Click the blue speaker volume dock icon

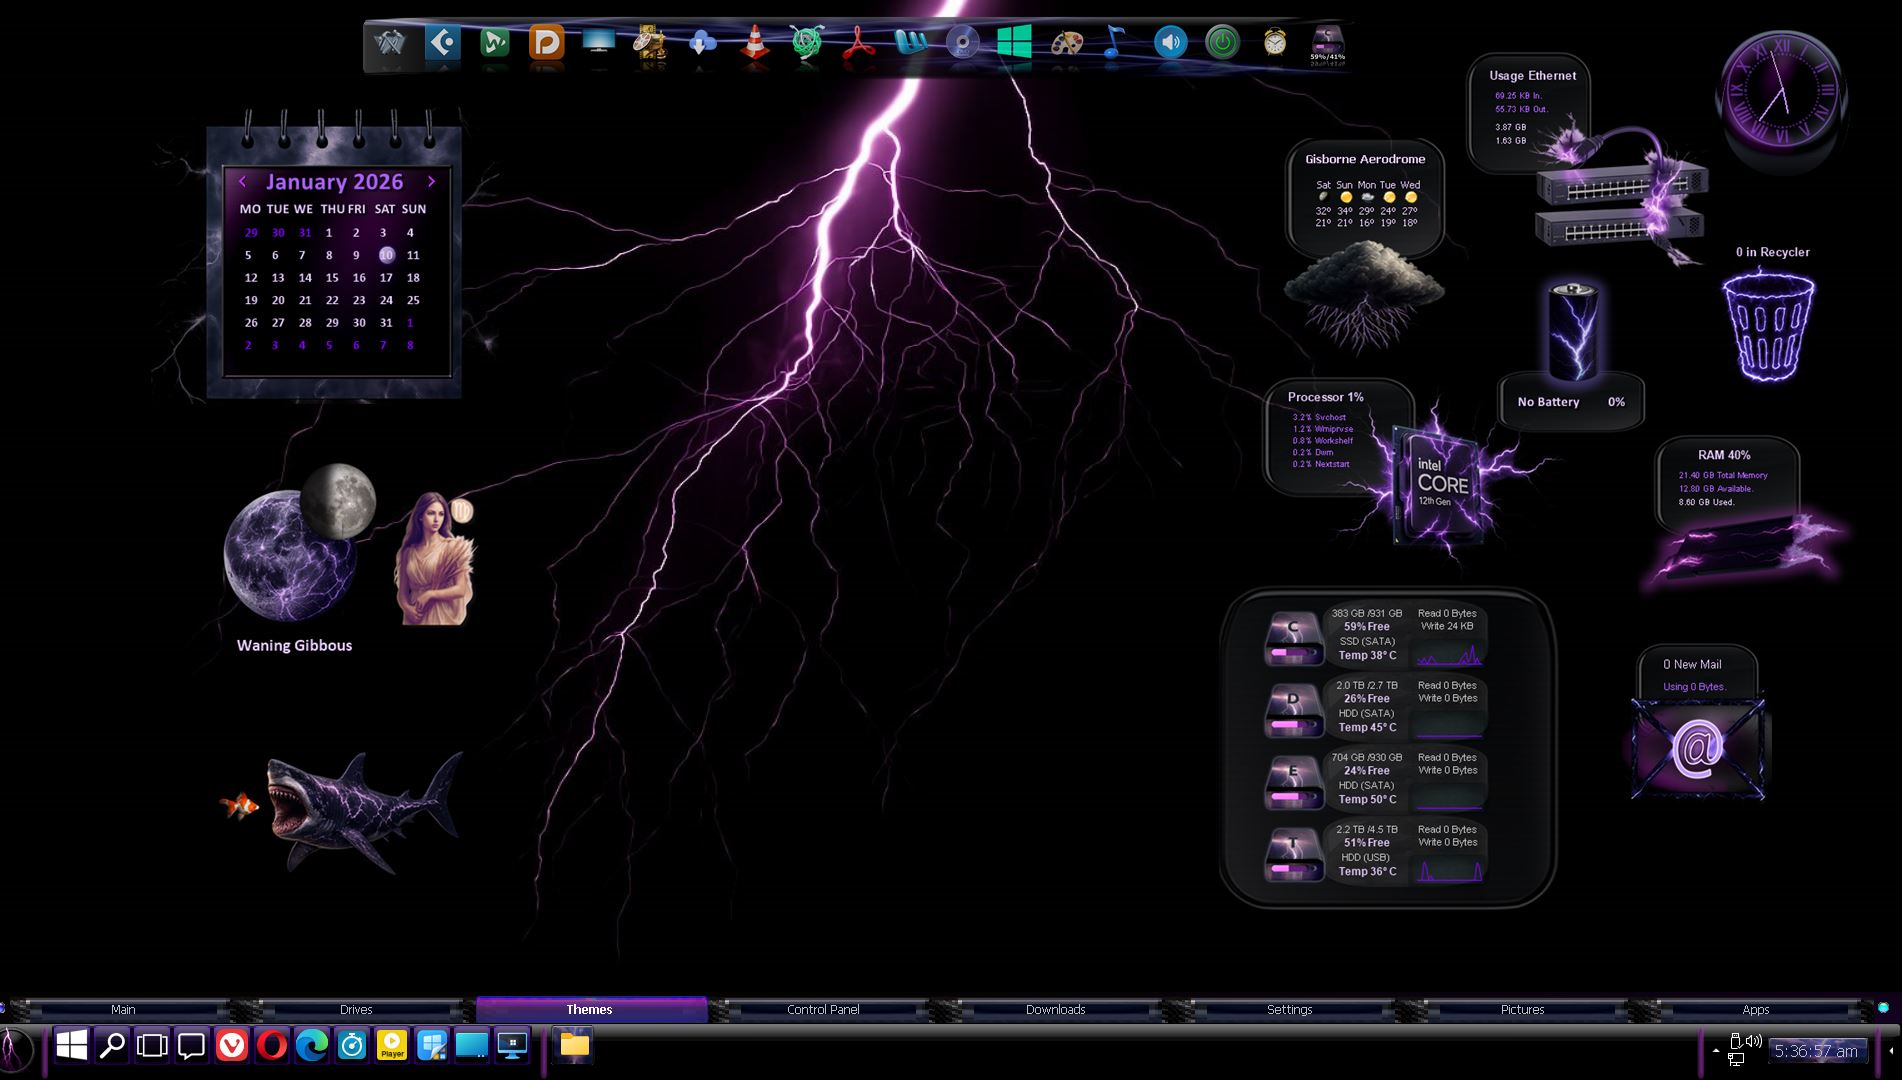1170,42
